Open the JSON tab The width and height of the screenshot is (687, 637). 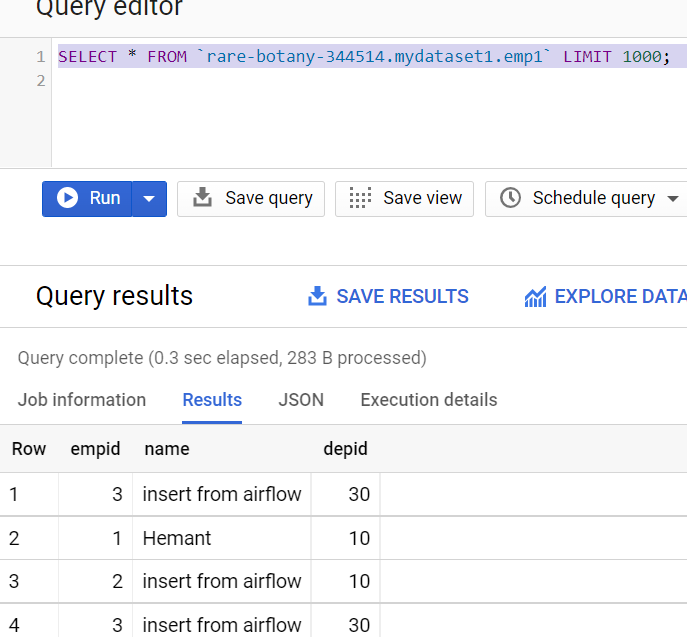click(x=301, y=400)
